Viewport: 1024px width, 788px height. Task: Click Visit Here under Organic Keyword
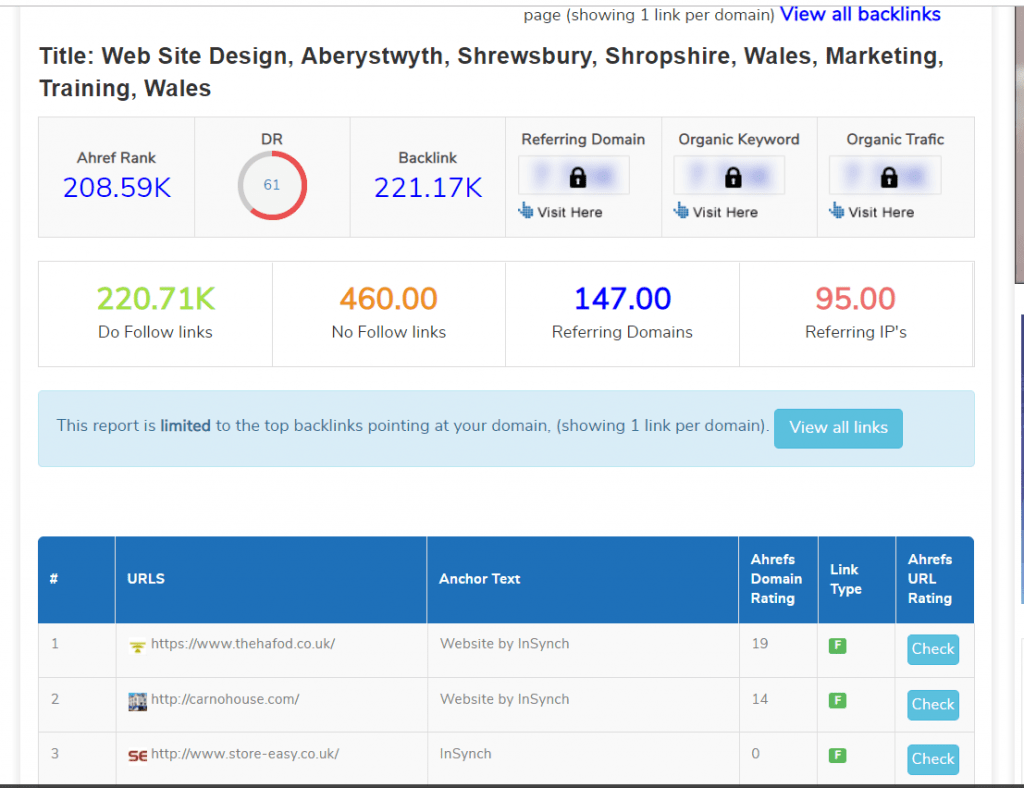click(x=725, y=212)
